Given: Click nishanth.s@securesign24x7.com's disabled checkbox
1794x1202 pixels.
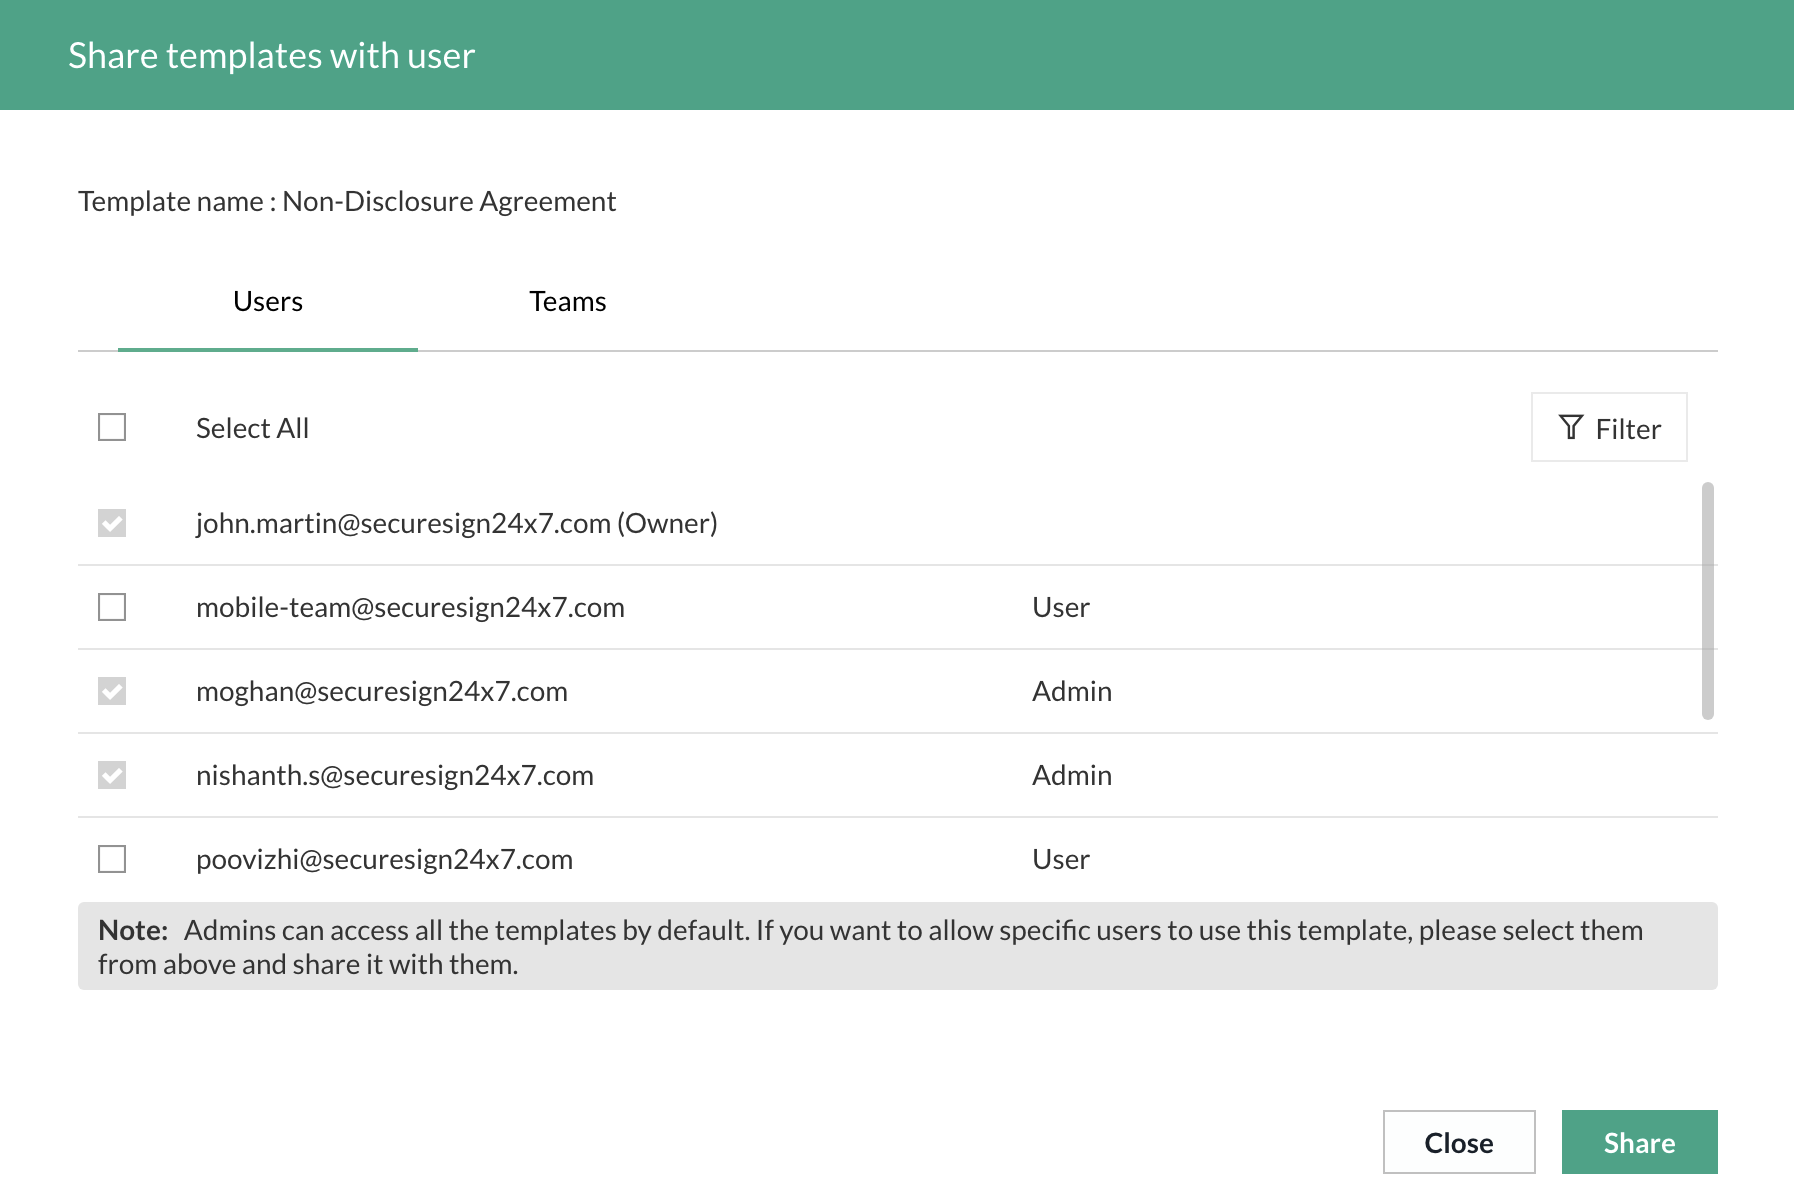Looking at the screenshot, I should click(112, 775).
